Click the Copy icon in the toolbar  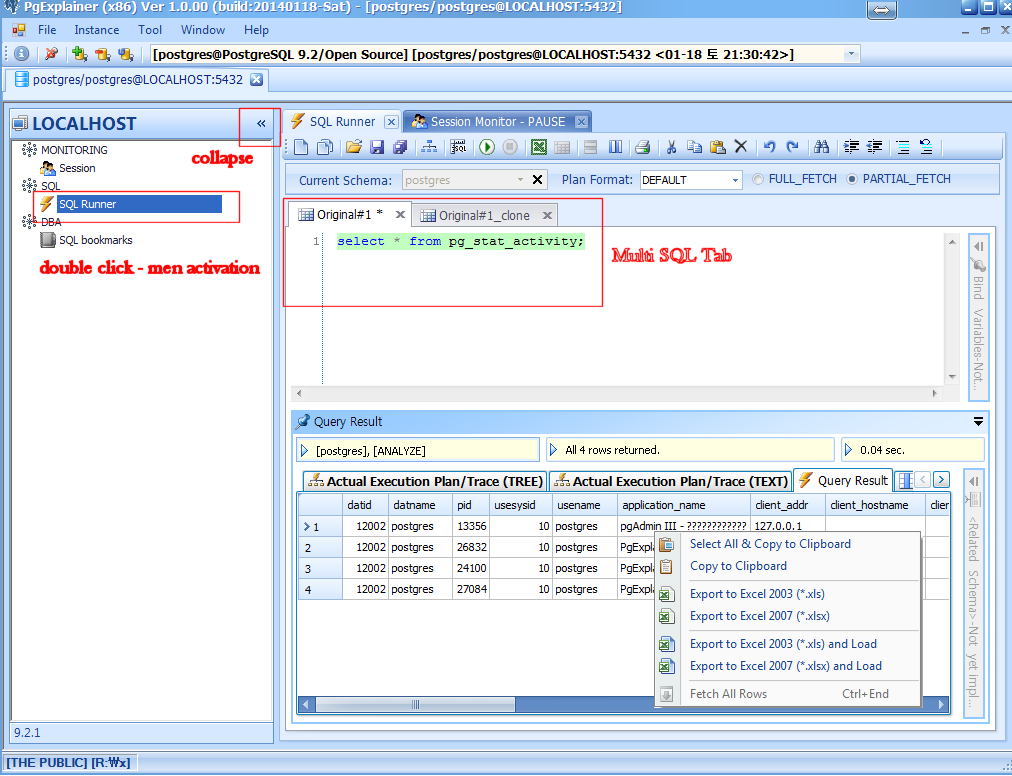click(x=694, y=147)
